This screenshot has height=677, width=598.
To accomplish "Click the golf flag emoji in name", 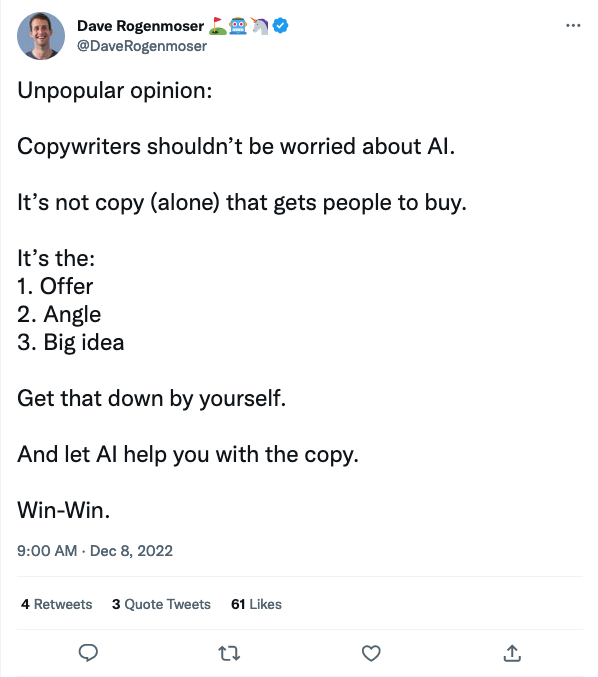I will point(218,26).
